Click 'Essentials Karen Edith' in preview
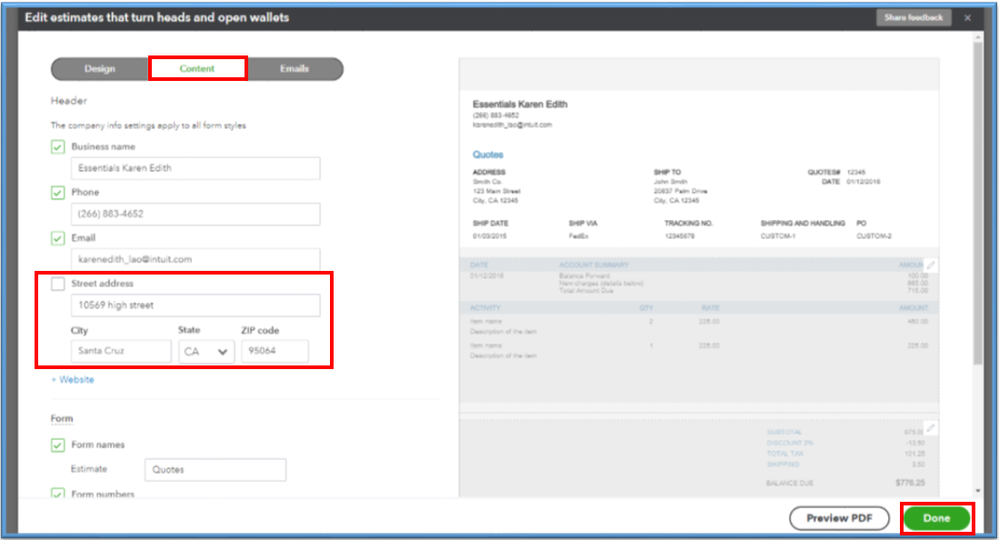The image size is (999, 540). [x=520, y=104]
